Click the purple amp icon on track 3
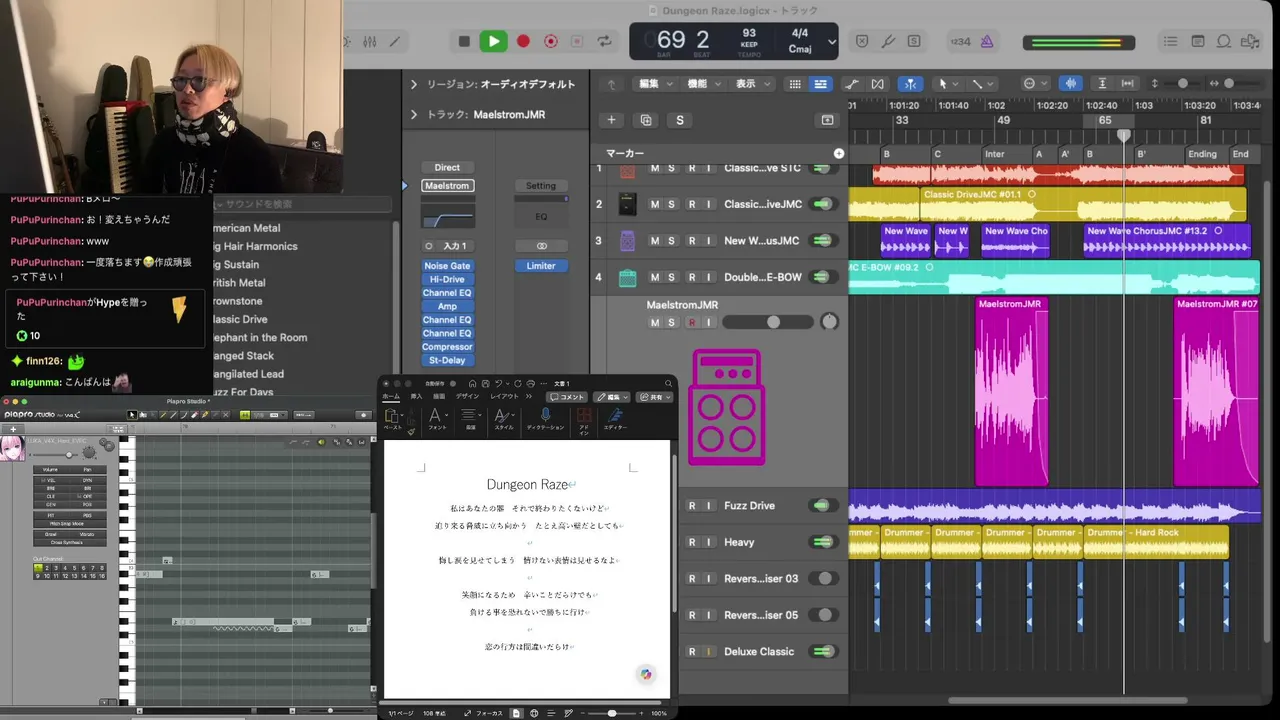This screenshot has width=1280, height=720. click(627, 241)
